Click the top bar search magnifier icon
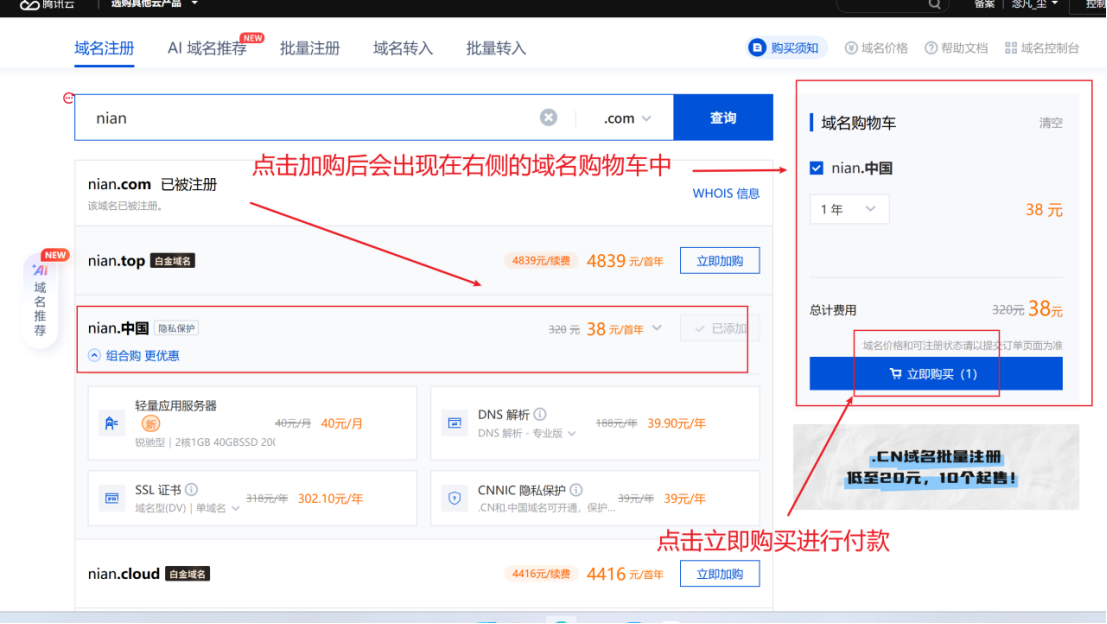Viewport: 1107px width, 624px height. [x=934, y=4]
